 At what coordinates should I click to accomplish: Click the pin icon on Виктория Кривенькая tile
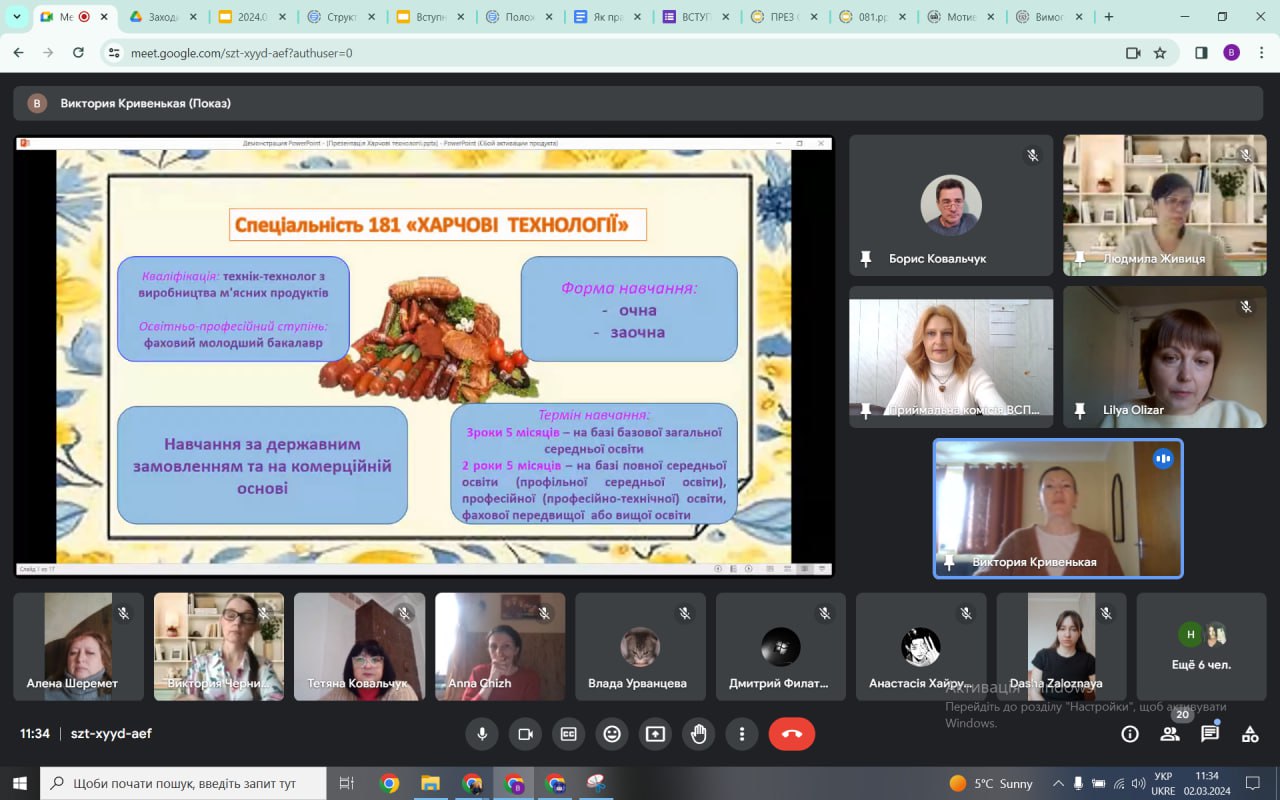(x=950, y=562)
